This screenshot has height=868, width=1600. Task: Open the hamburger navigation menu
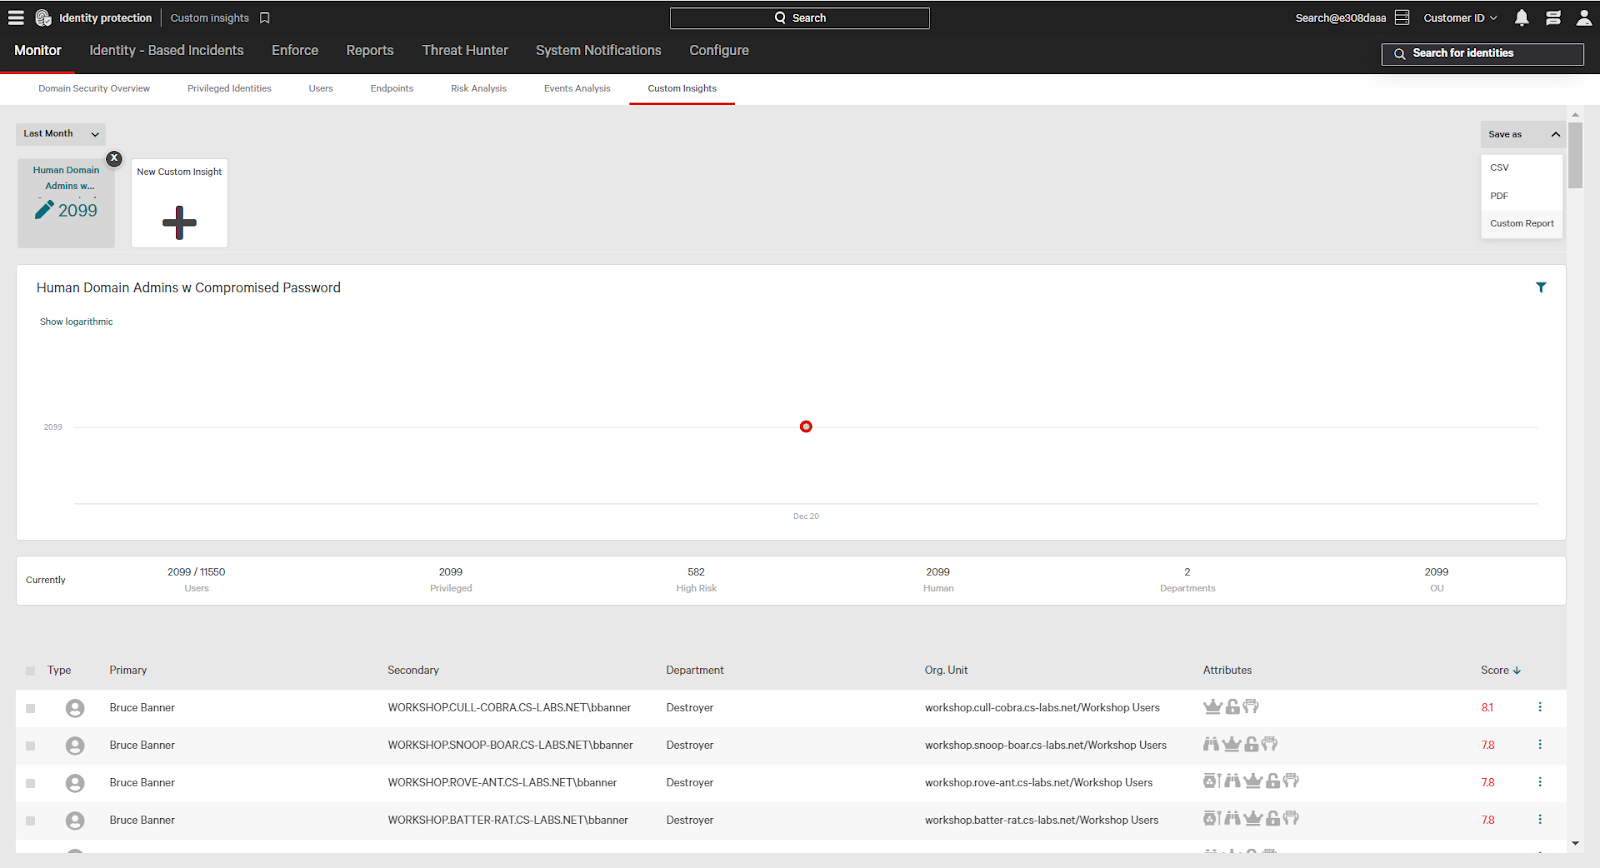coord(16,18)
